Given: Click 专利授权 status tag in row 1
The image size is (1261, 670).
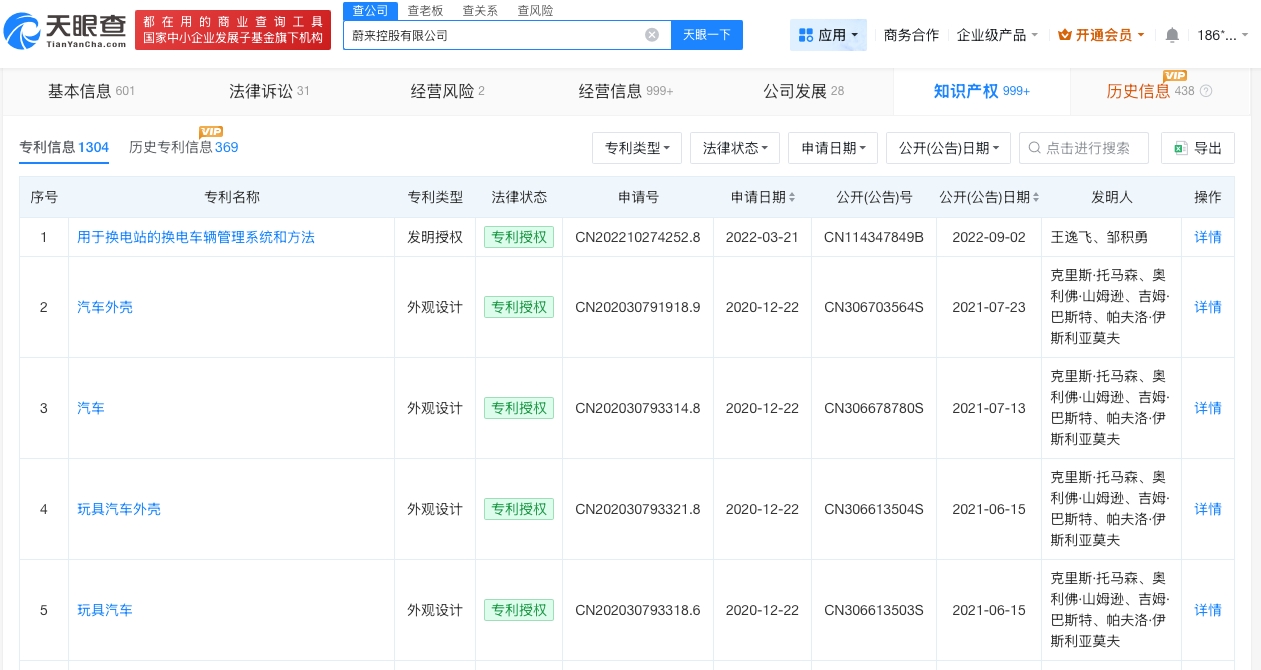Looking at the screenshot, I should click(x=518, y=237).
